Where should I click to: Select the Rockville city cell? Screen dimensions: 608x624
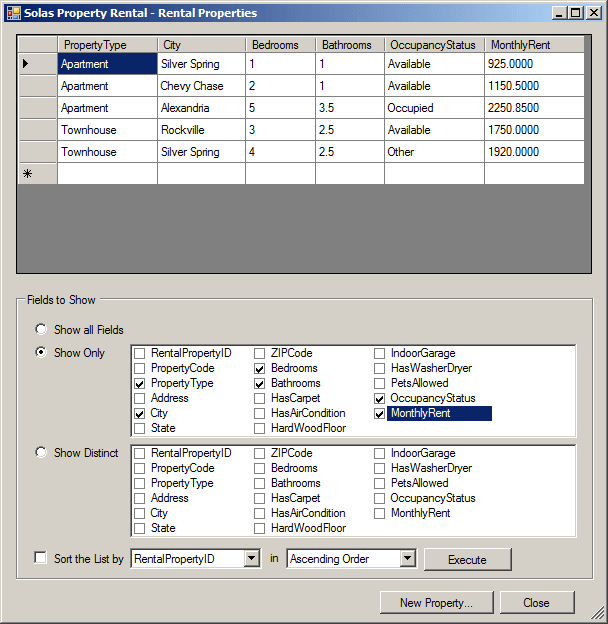point(201,130)
